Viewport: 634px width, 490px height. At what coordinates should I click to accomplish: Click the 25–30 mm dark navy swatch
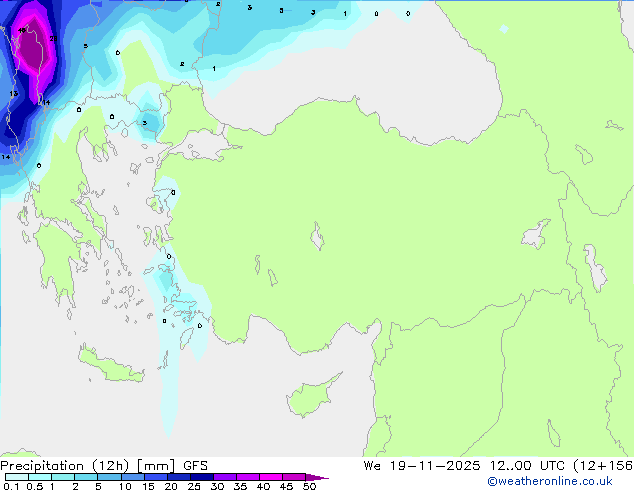click(202, 477)
